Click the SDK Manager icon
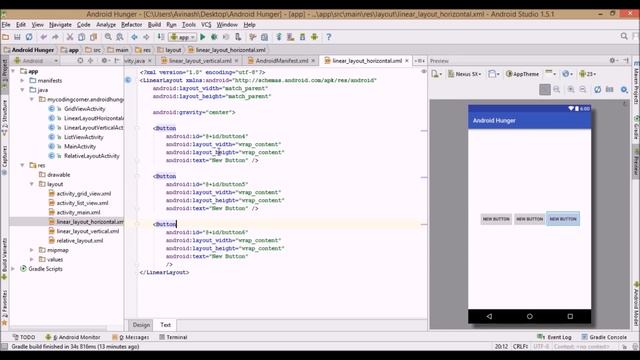This screenshot has width=640, height=360. (x=302, y=37)
